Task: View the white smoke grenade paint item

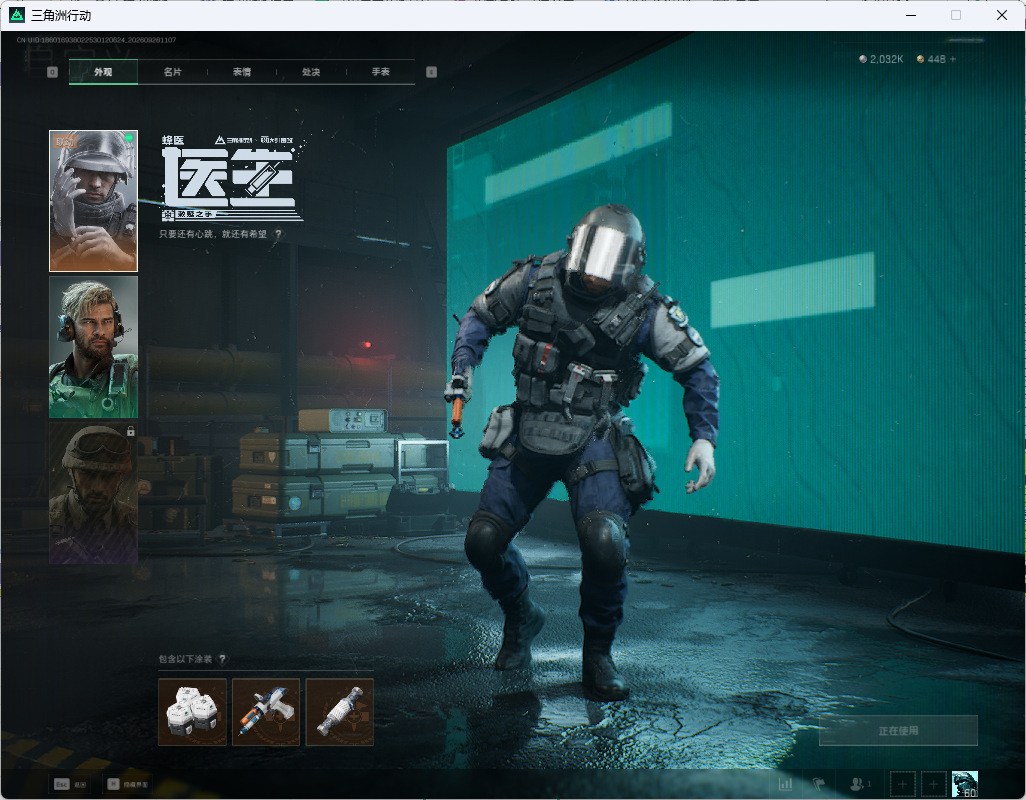Action: [x=340, y=712]
